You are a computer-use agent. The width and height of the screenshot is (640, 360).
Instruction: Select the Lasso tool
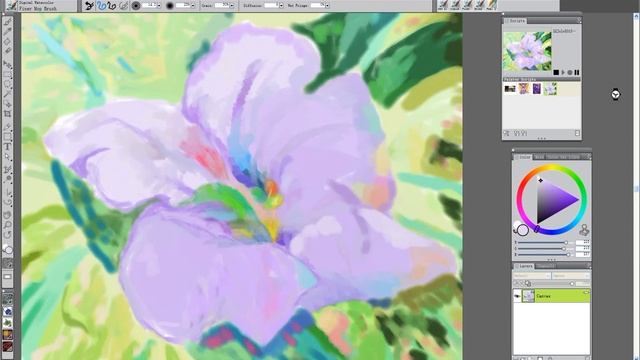(x=7, y=84)
